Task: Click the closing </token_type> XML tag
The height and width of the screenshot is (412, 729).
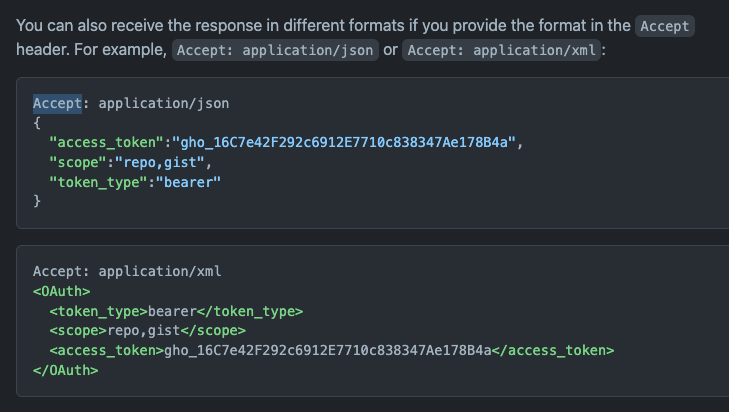Action: [x=250, y=311]
